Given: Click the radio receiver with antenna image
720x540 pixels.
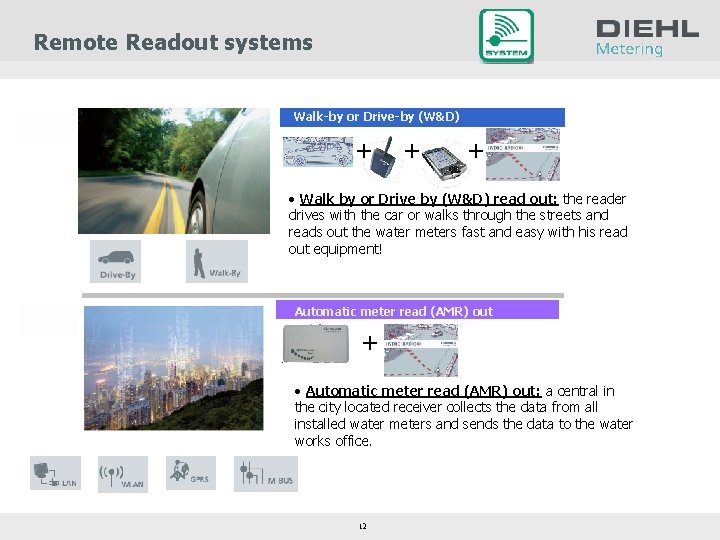Looking at the screenshot, I should [x=384, y=158].
